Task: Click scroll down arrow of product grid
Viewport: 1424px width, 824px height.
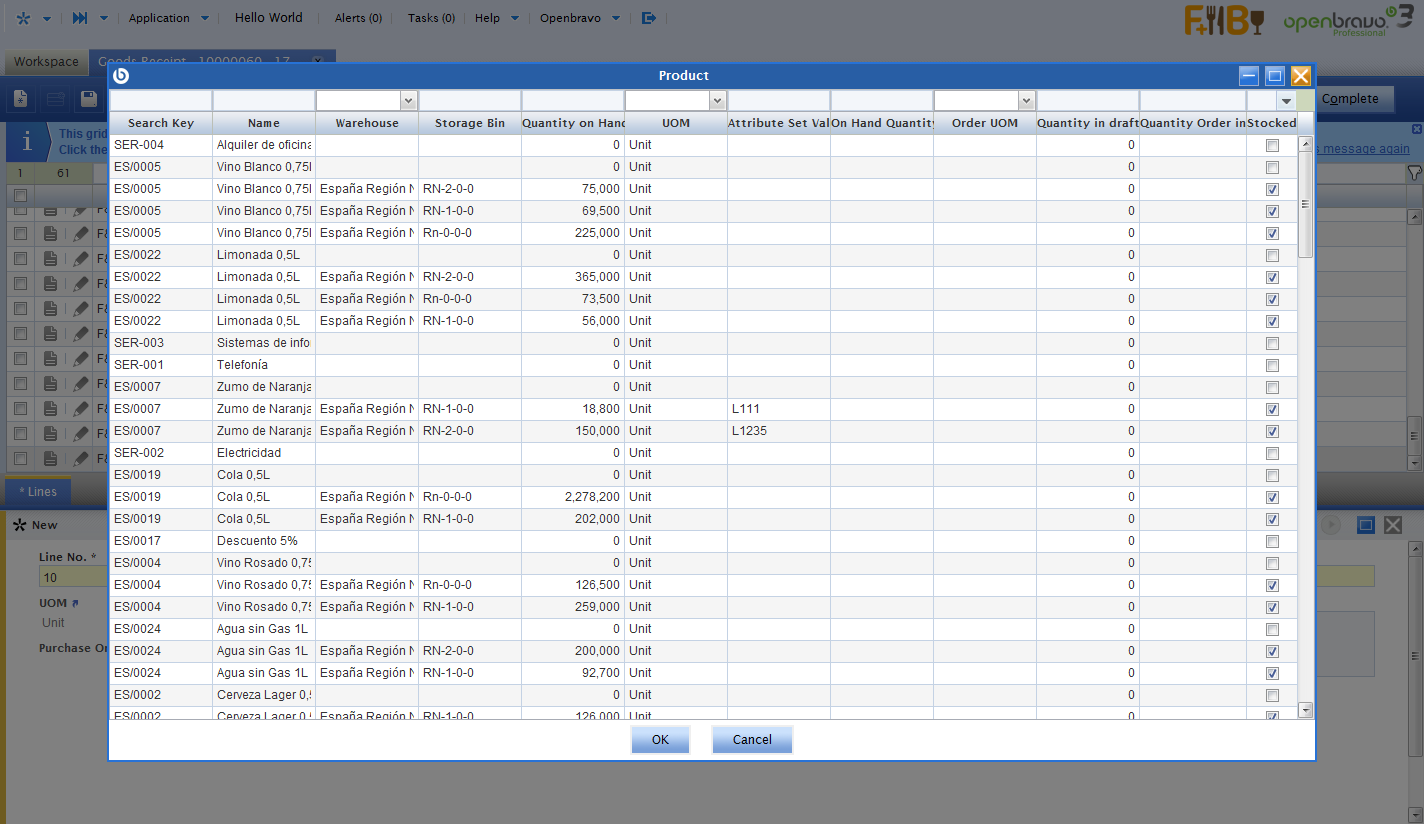Action: point(1305,710)
